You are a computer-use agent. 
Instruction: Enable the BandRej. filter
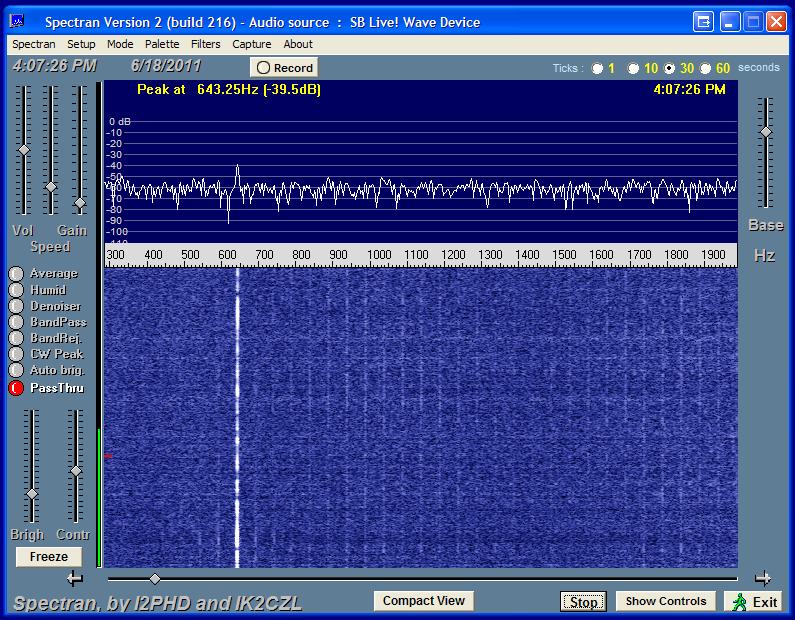tap(16, 338)
